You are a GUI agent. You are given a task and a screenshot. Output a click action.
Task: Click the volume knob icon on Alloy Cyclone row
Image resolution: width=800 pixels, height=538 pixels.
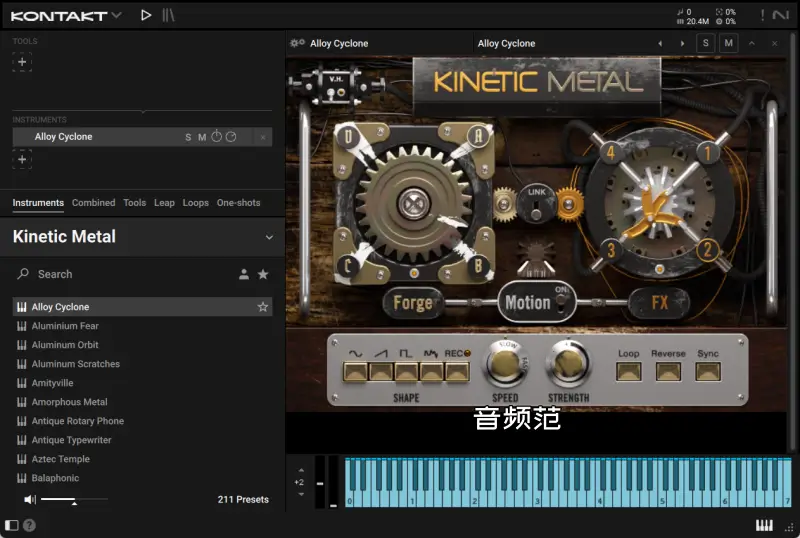231,137
